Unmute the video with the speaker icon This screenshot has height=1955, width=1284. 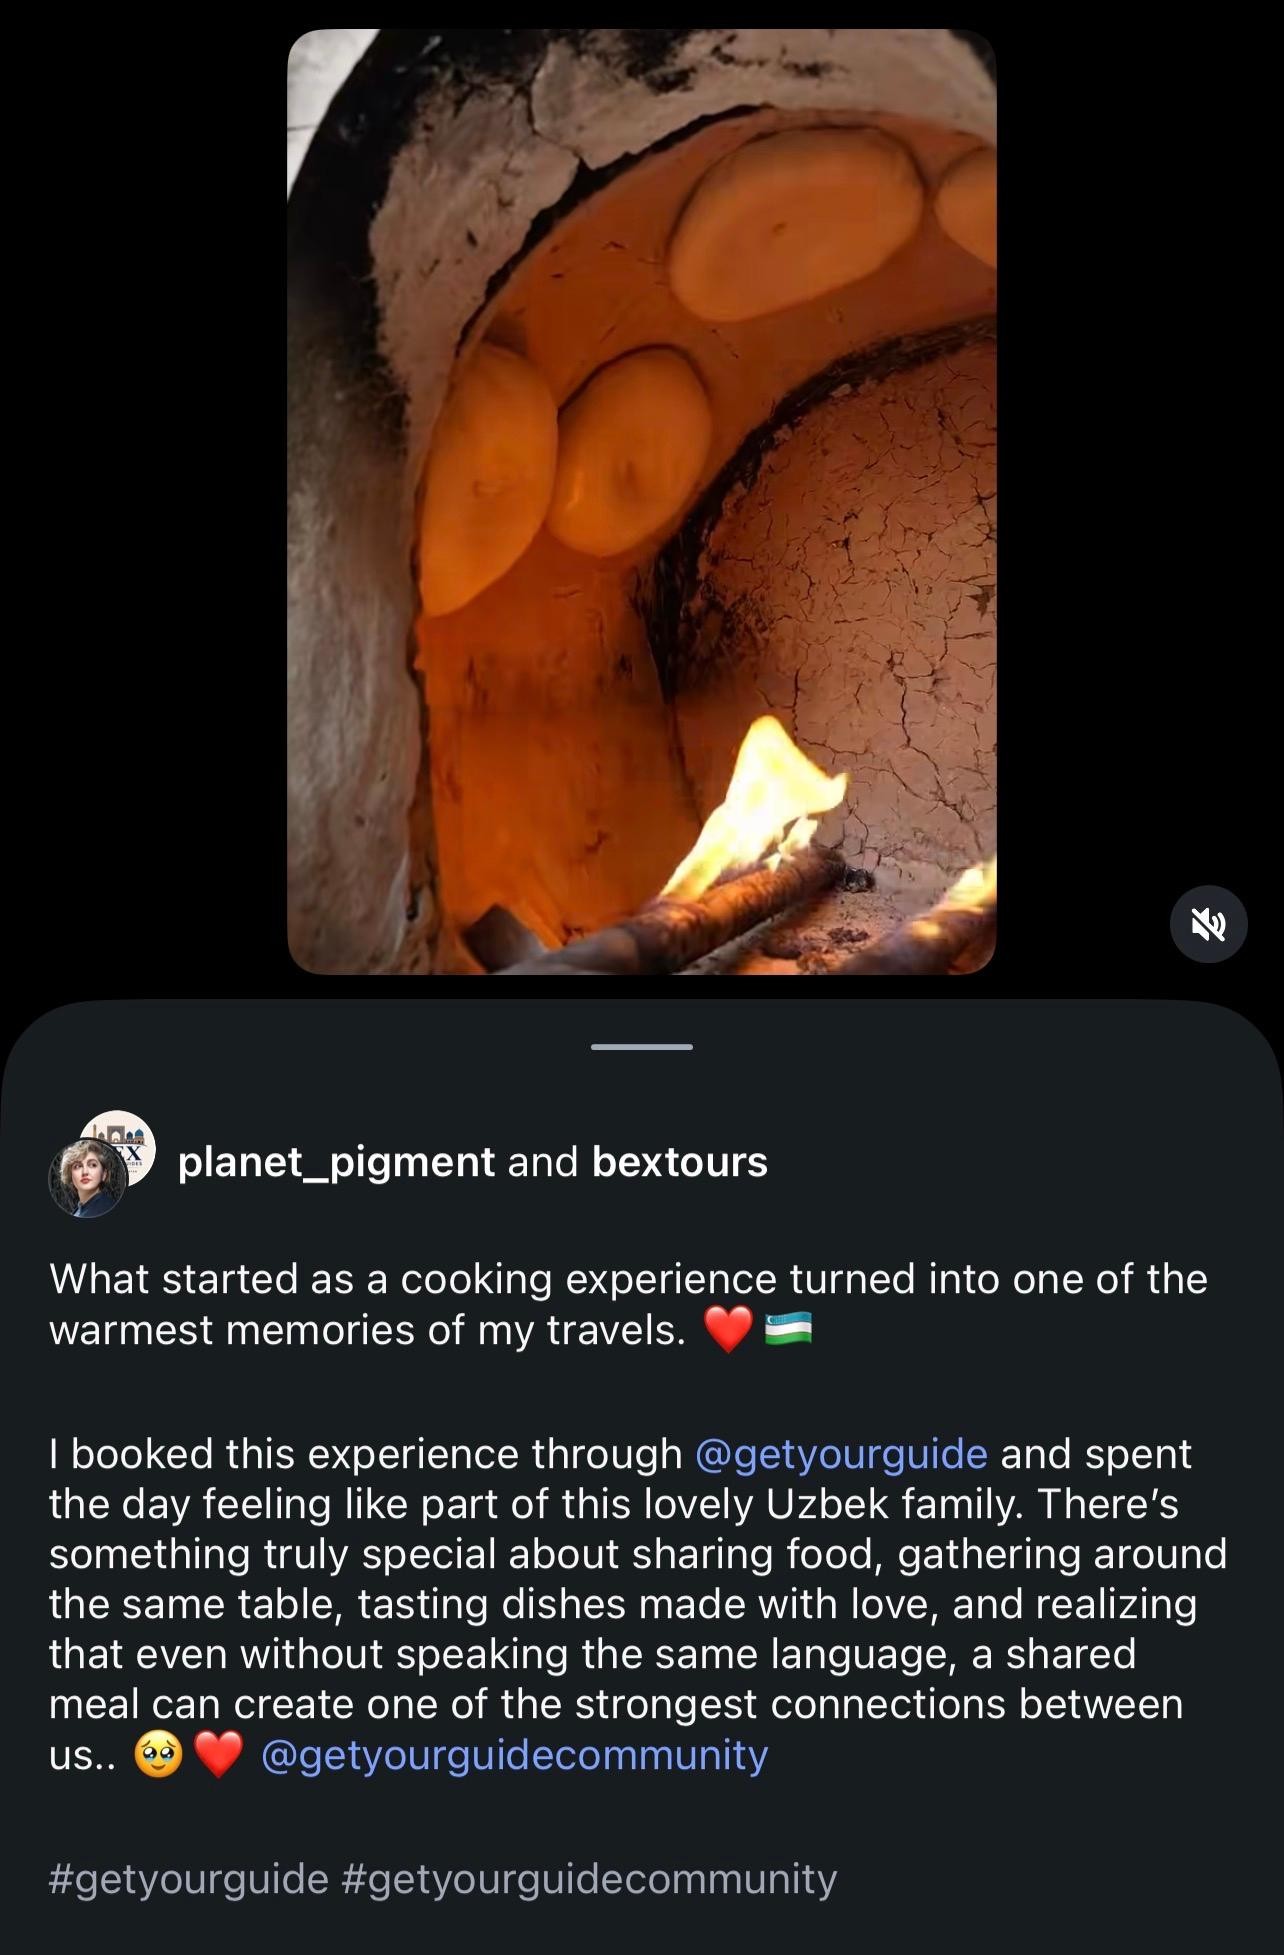pyautogui.click(x=1208, y=924)
